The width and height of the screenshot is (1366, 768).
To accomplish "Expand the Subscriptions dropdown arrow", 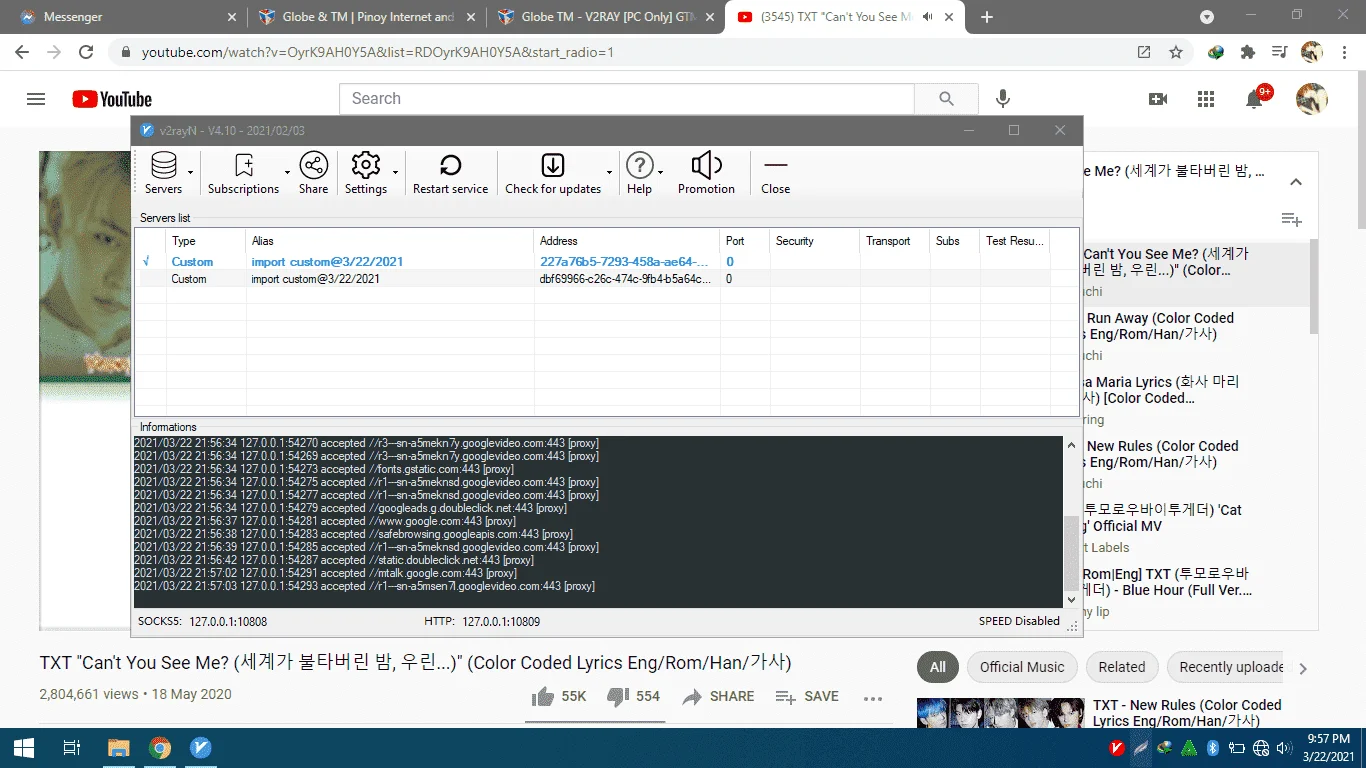I will (x=287, y=174).
